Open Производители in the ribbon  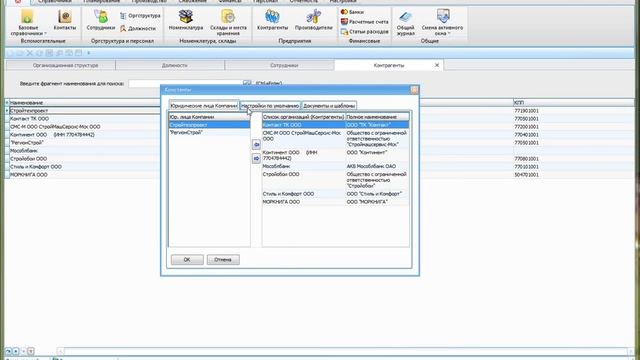coord(313,20)
